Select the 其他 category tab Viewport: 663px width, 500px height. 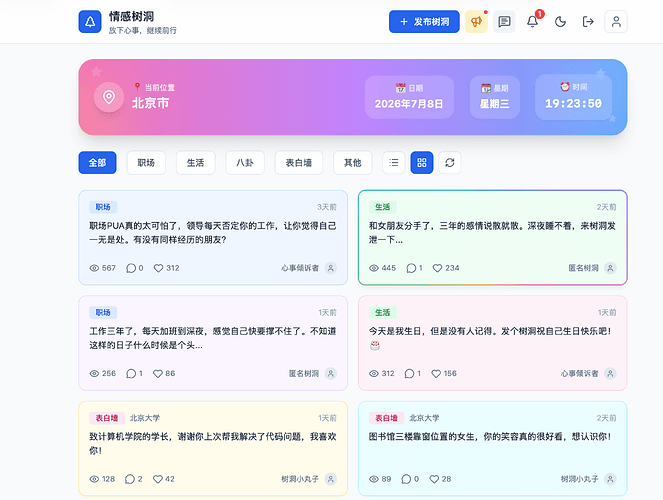click(x=353, y=163)
